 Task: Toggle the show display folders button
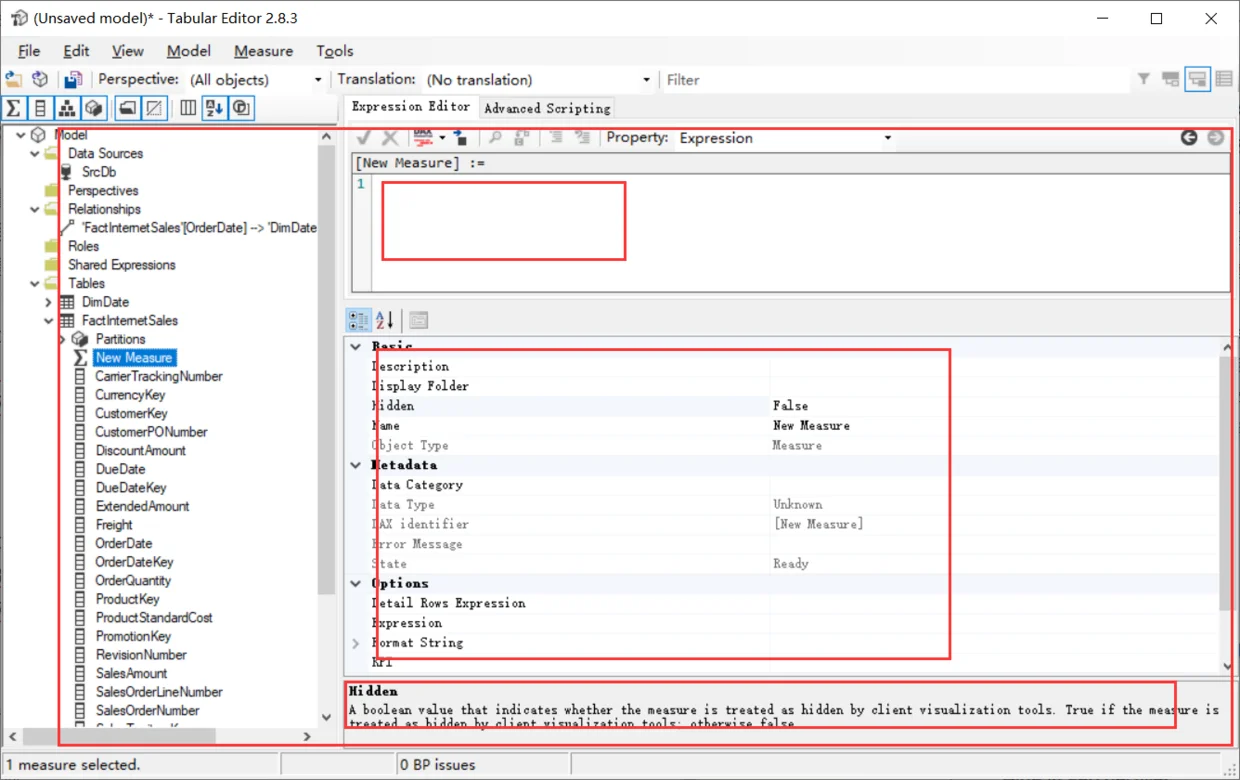[x=127, y=108]
